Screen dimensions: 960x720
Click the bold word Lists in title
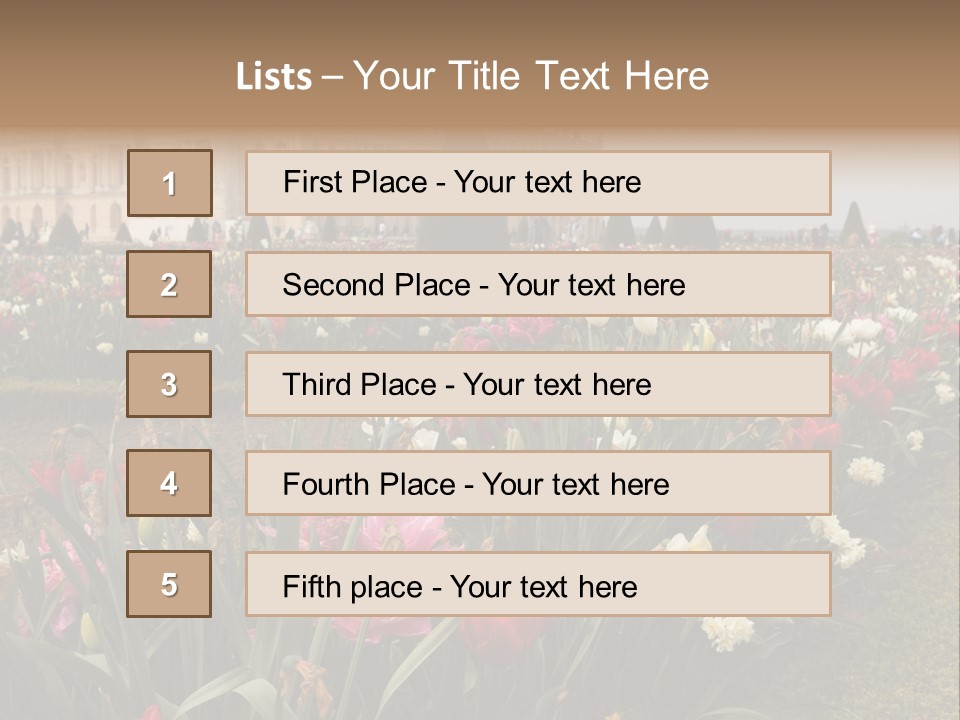[x=274, y=77]
